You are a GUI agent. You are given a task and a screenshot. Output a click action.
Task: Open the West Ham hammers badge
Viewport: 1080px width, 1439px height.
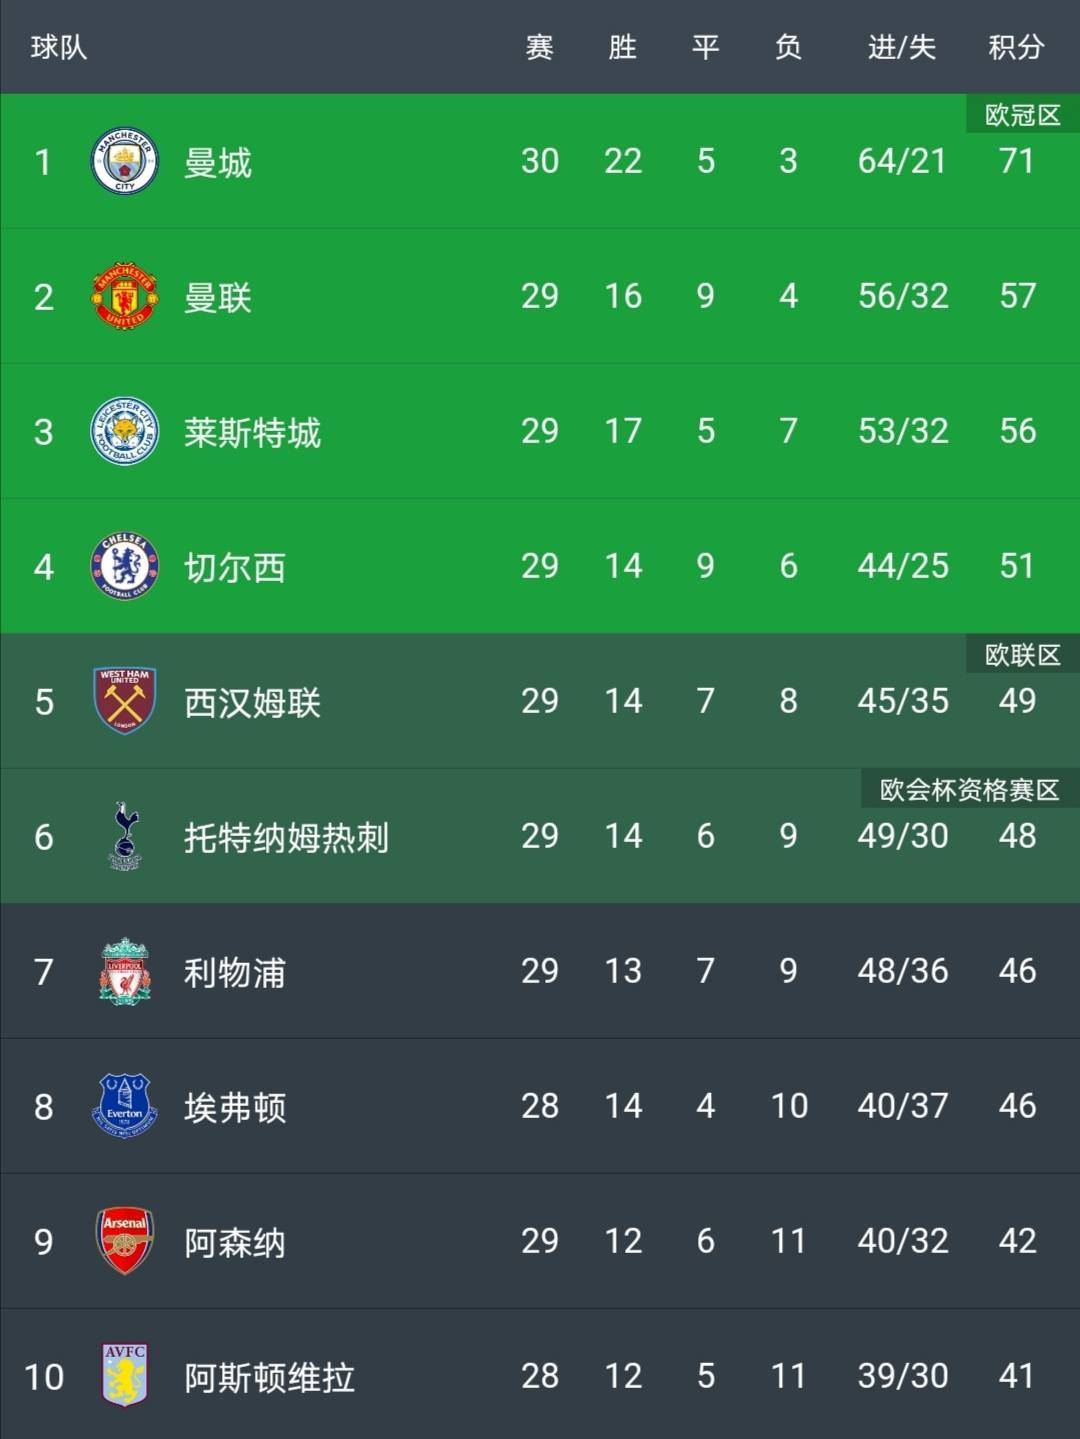tap(125, 701)
